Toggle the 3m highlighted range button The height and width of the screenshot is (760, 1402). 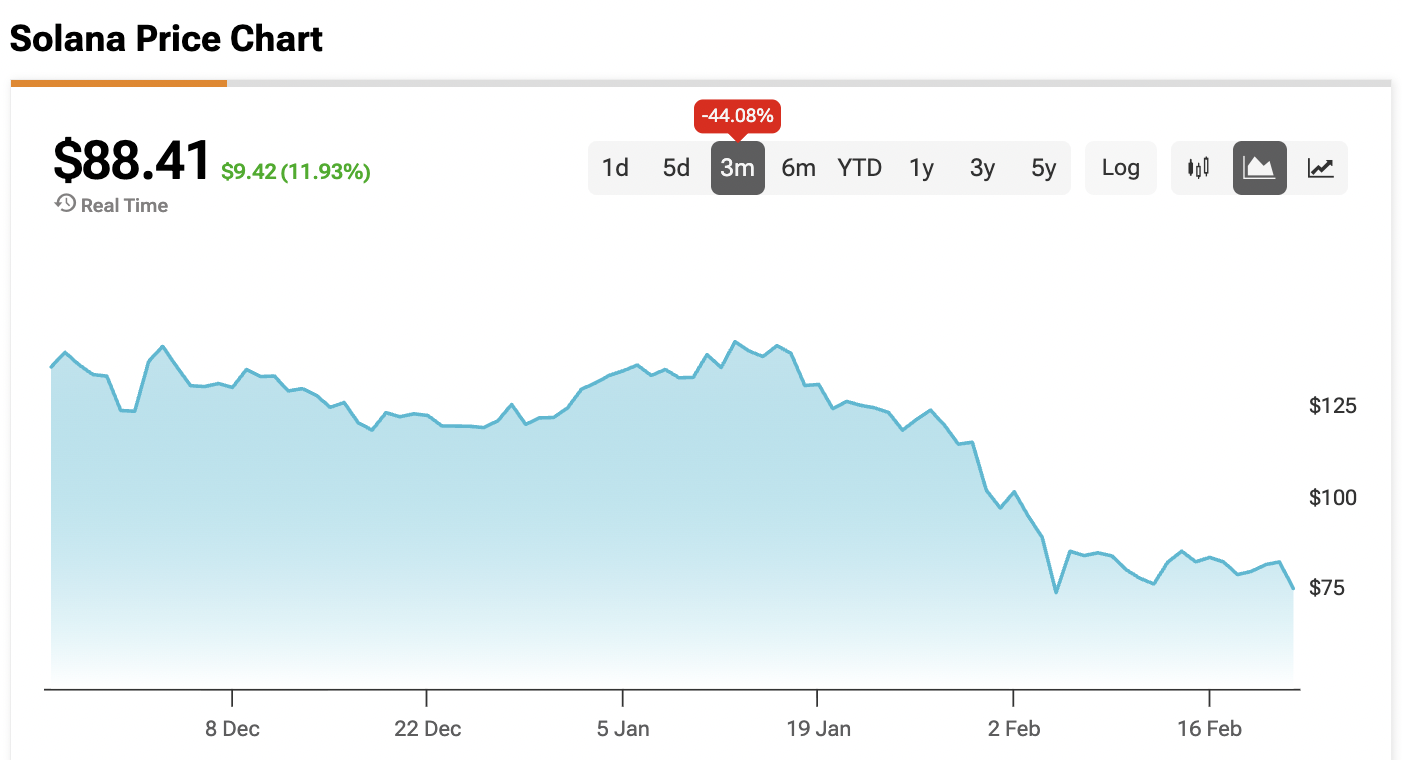pos(737,168)
